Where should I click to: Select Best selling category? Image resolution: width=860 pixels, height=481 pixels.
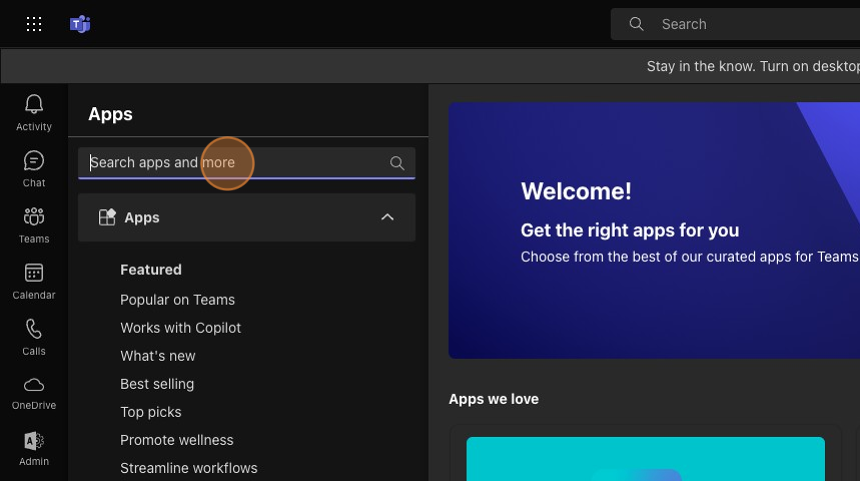(157, 384)
